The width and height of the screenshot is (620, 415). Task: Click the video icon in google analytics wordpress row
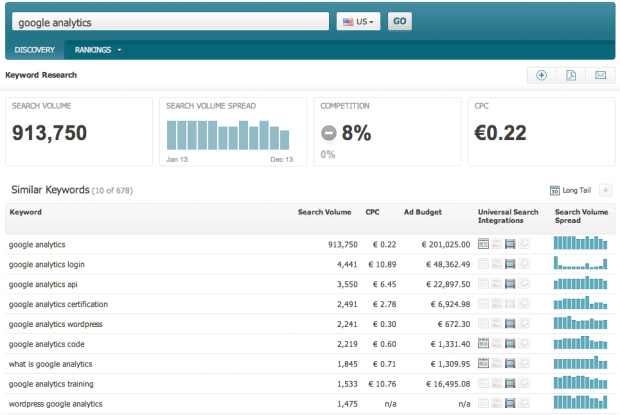[510, 324]
